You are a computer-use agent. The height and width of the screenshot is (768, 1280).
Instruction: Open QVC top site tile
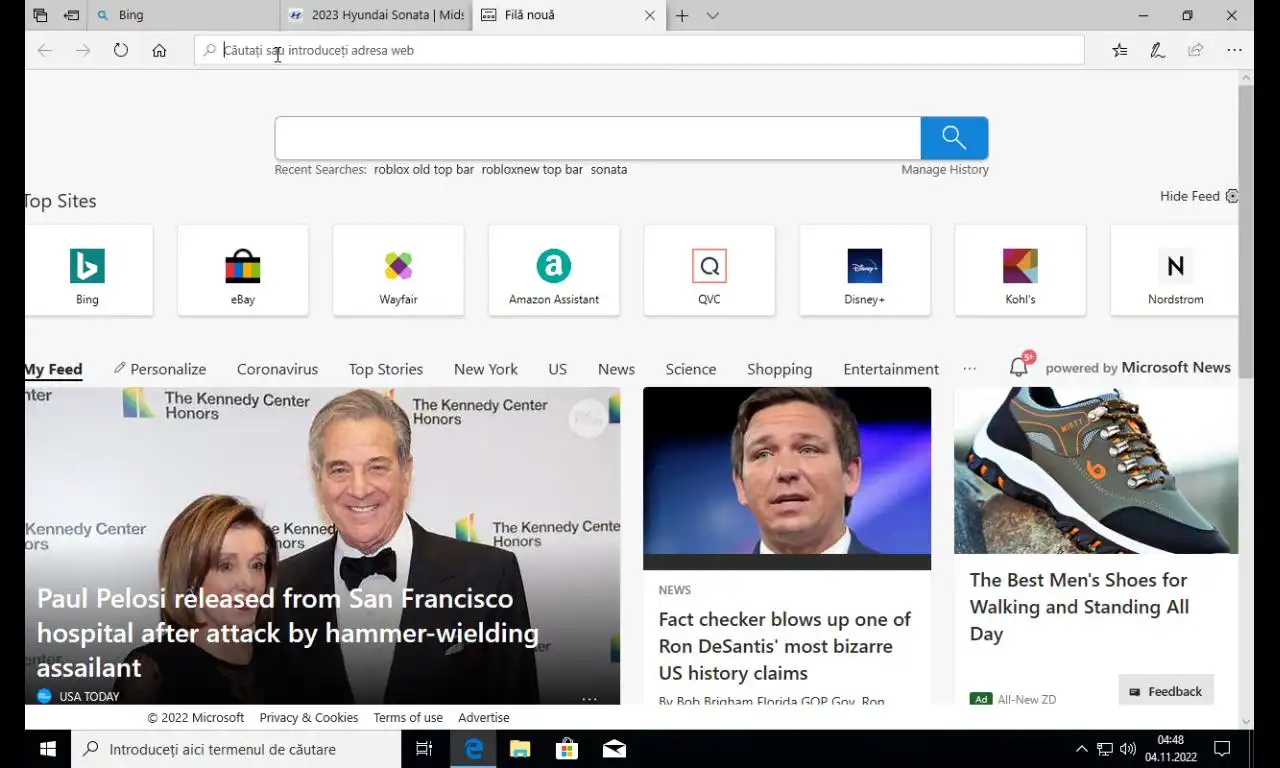pyautogui.click(x=709, y=270)
